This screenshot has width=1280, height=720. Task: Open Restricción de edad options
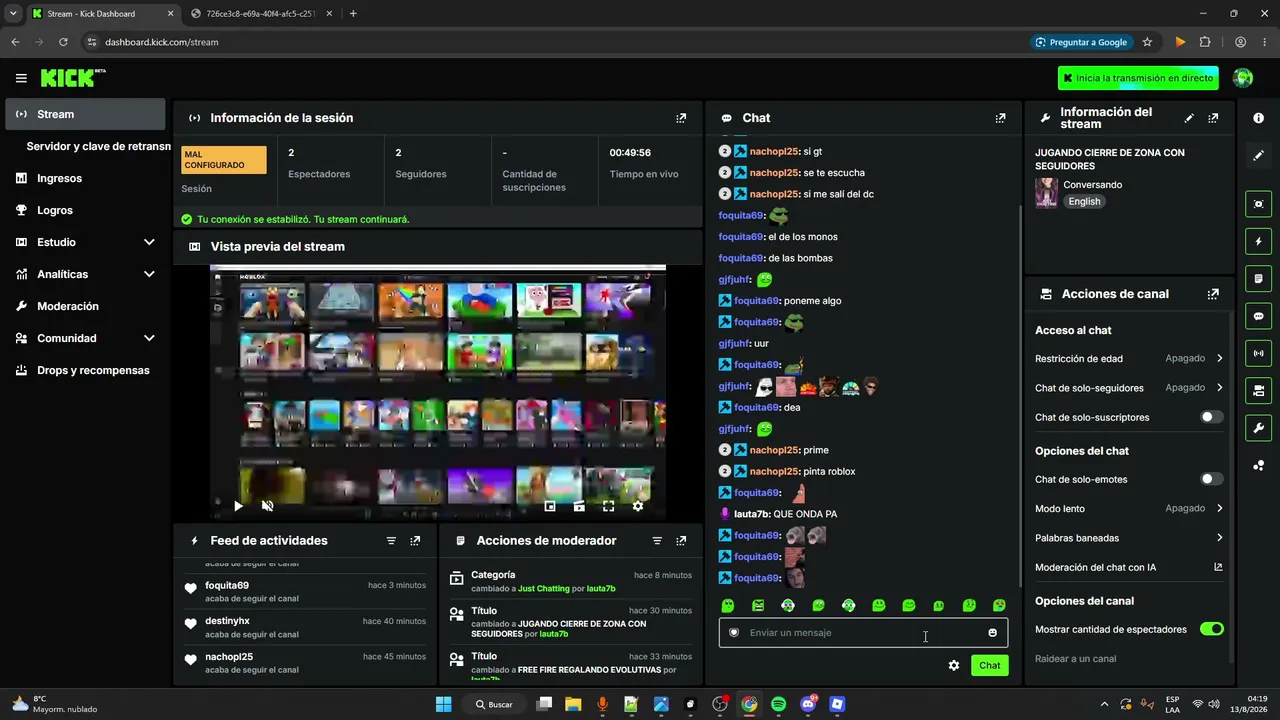(x=1129, y=358)
